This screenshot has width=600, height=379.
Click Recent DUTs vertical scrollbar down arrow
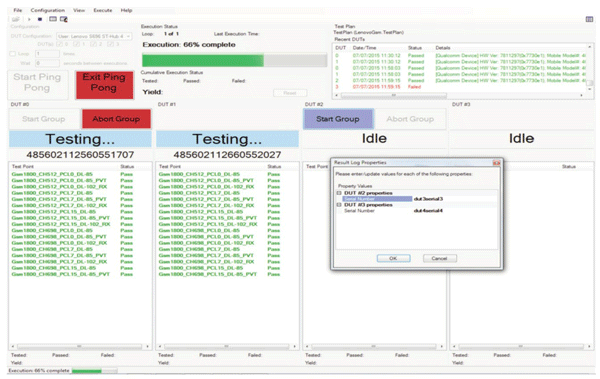coord(590,89)
